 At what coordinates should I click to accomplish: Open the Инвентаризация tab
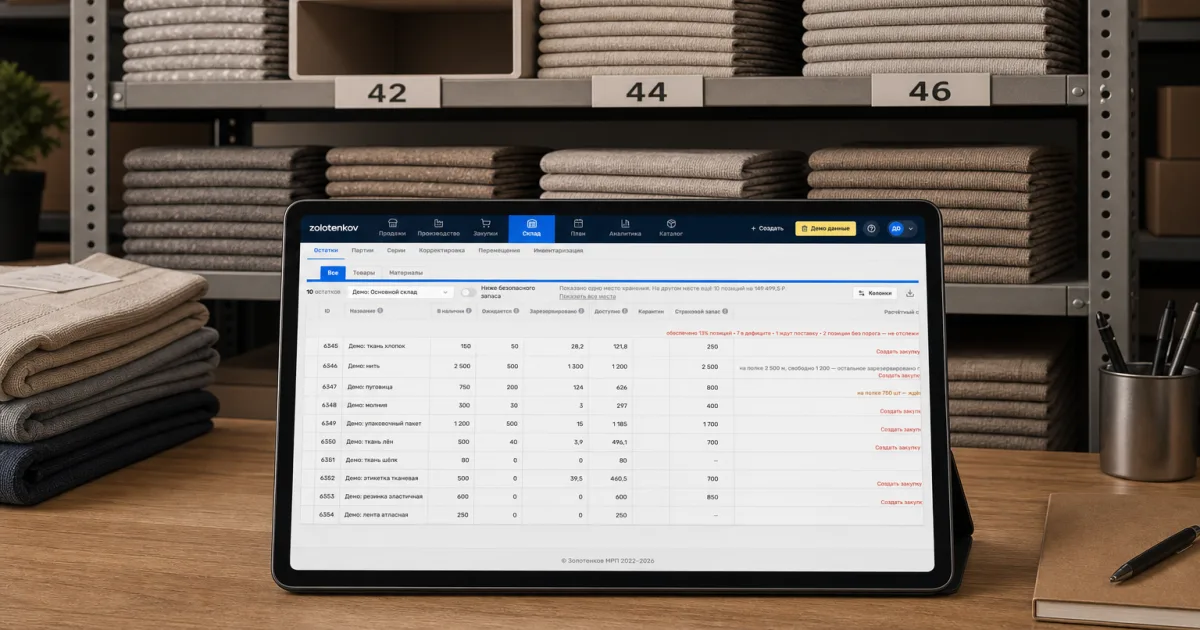(x=558, y=250)
